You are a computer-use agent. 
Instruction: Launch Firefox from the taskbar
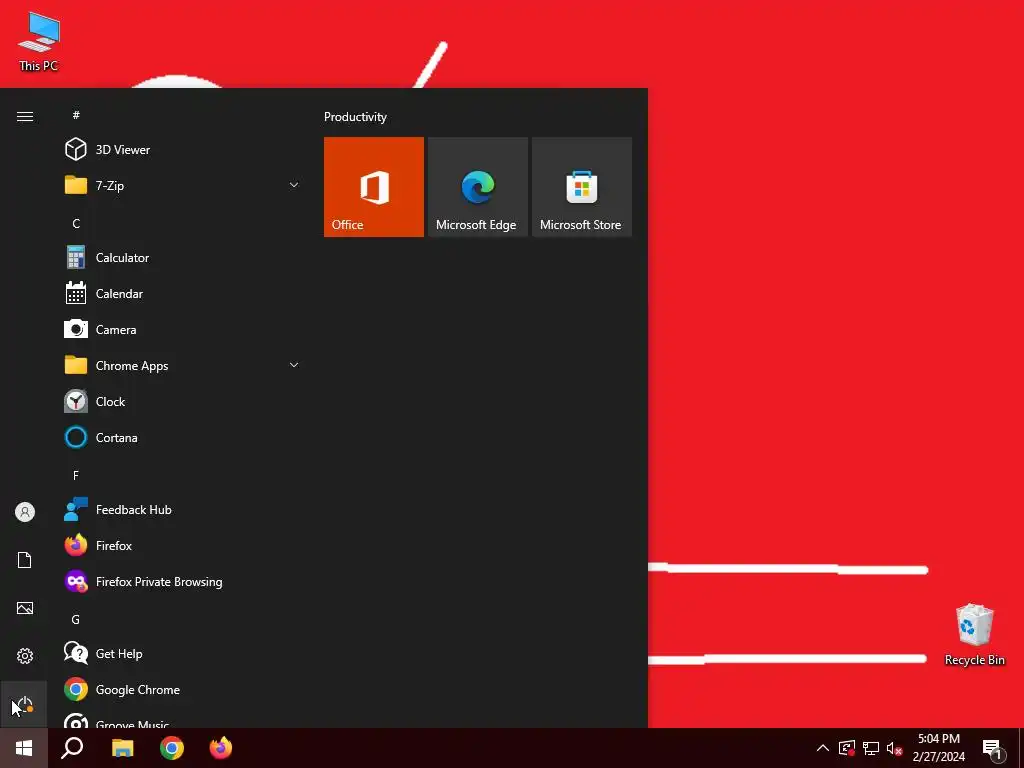(x=221, y=748)
